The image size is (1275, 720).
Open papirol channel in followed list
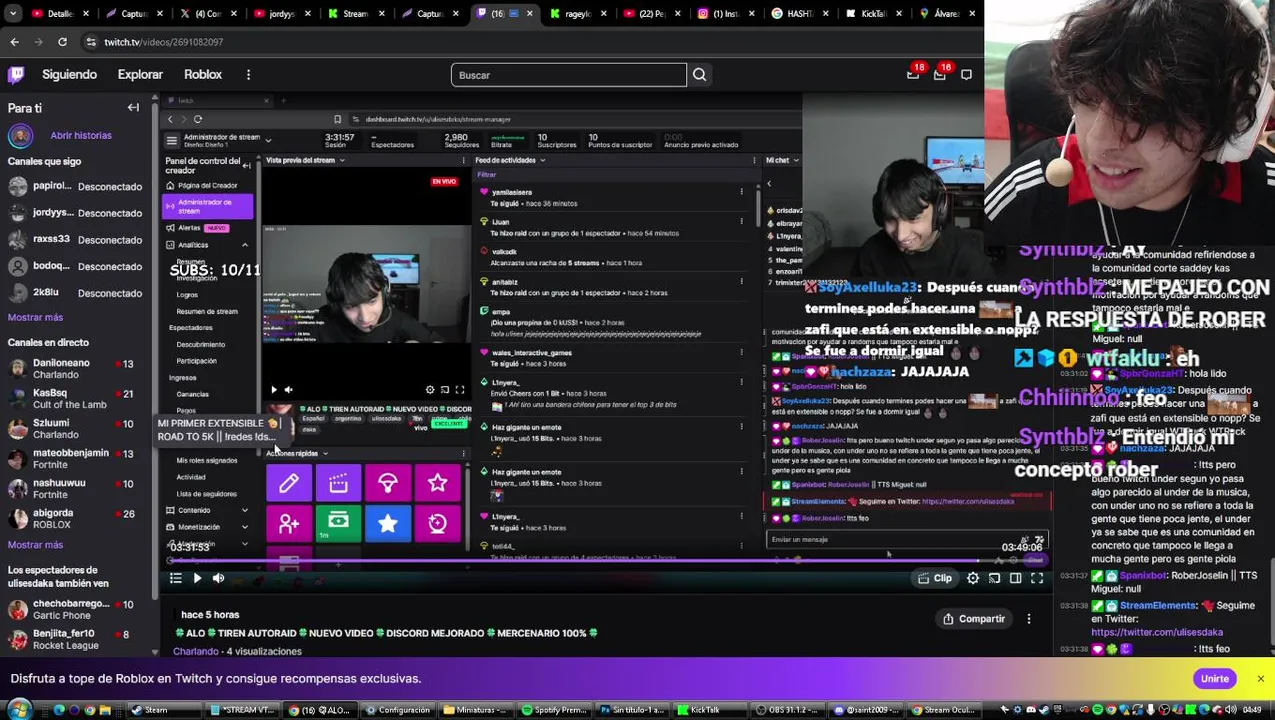click(x=75, y=186)
